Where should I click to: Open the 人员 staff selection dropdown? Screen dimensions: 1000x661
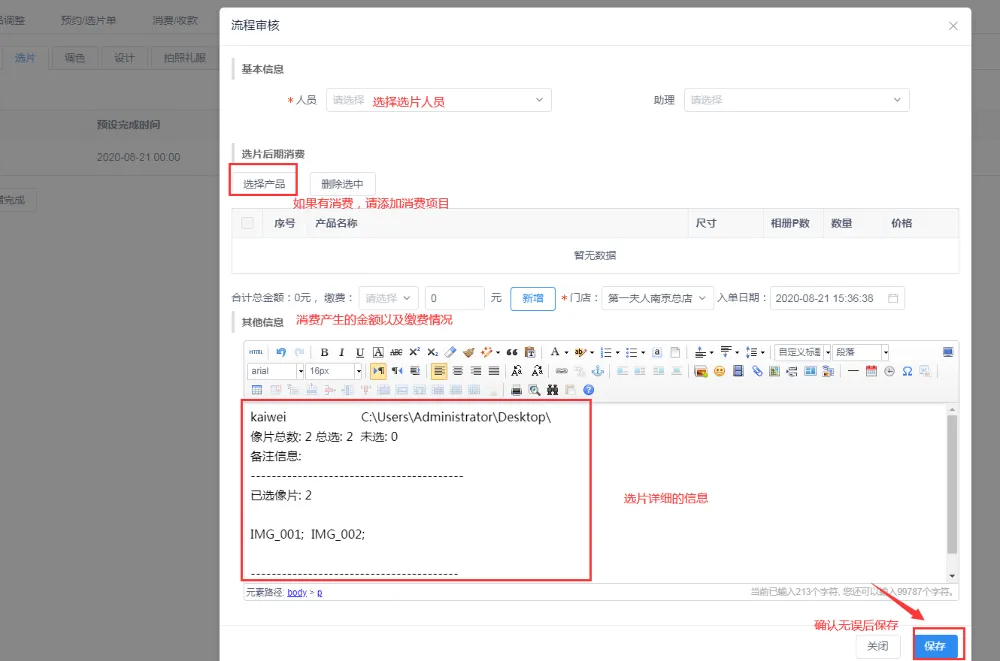point(438,100)
